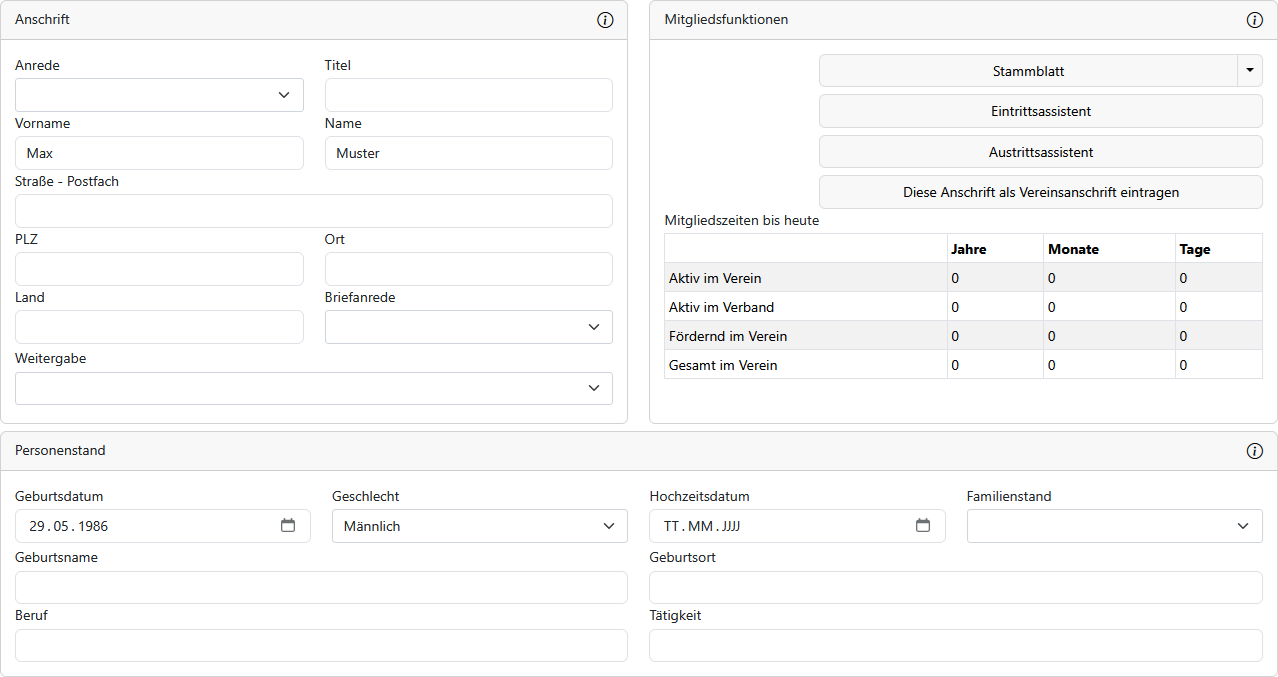Click the info icon in Personenstand panel
Screen dimensions: 1278x677
coord(1255,451)
